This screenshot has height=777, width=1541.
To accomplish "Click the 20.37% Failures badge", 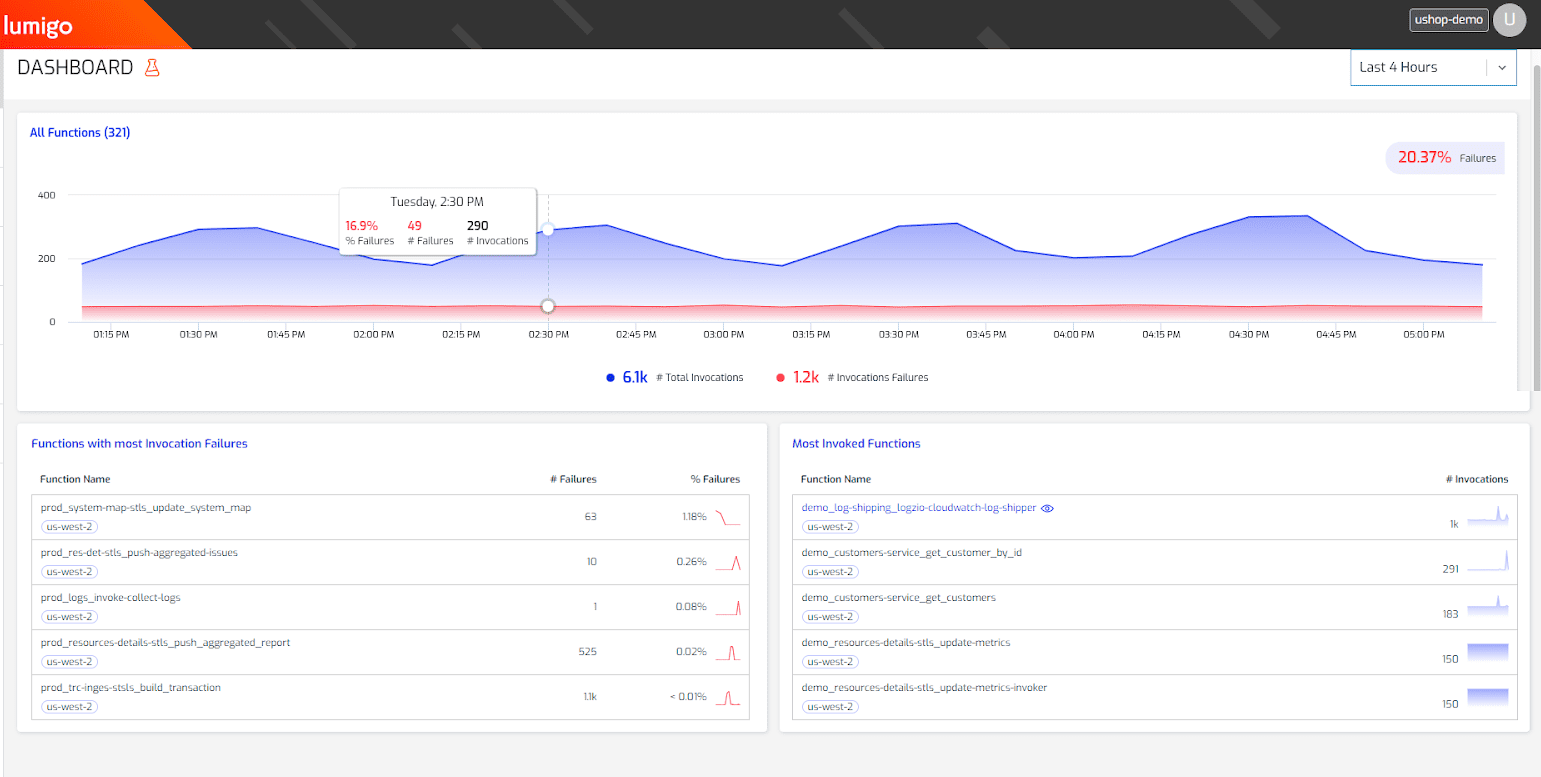I will [1445, 158].
